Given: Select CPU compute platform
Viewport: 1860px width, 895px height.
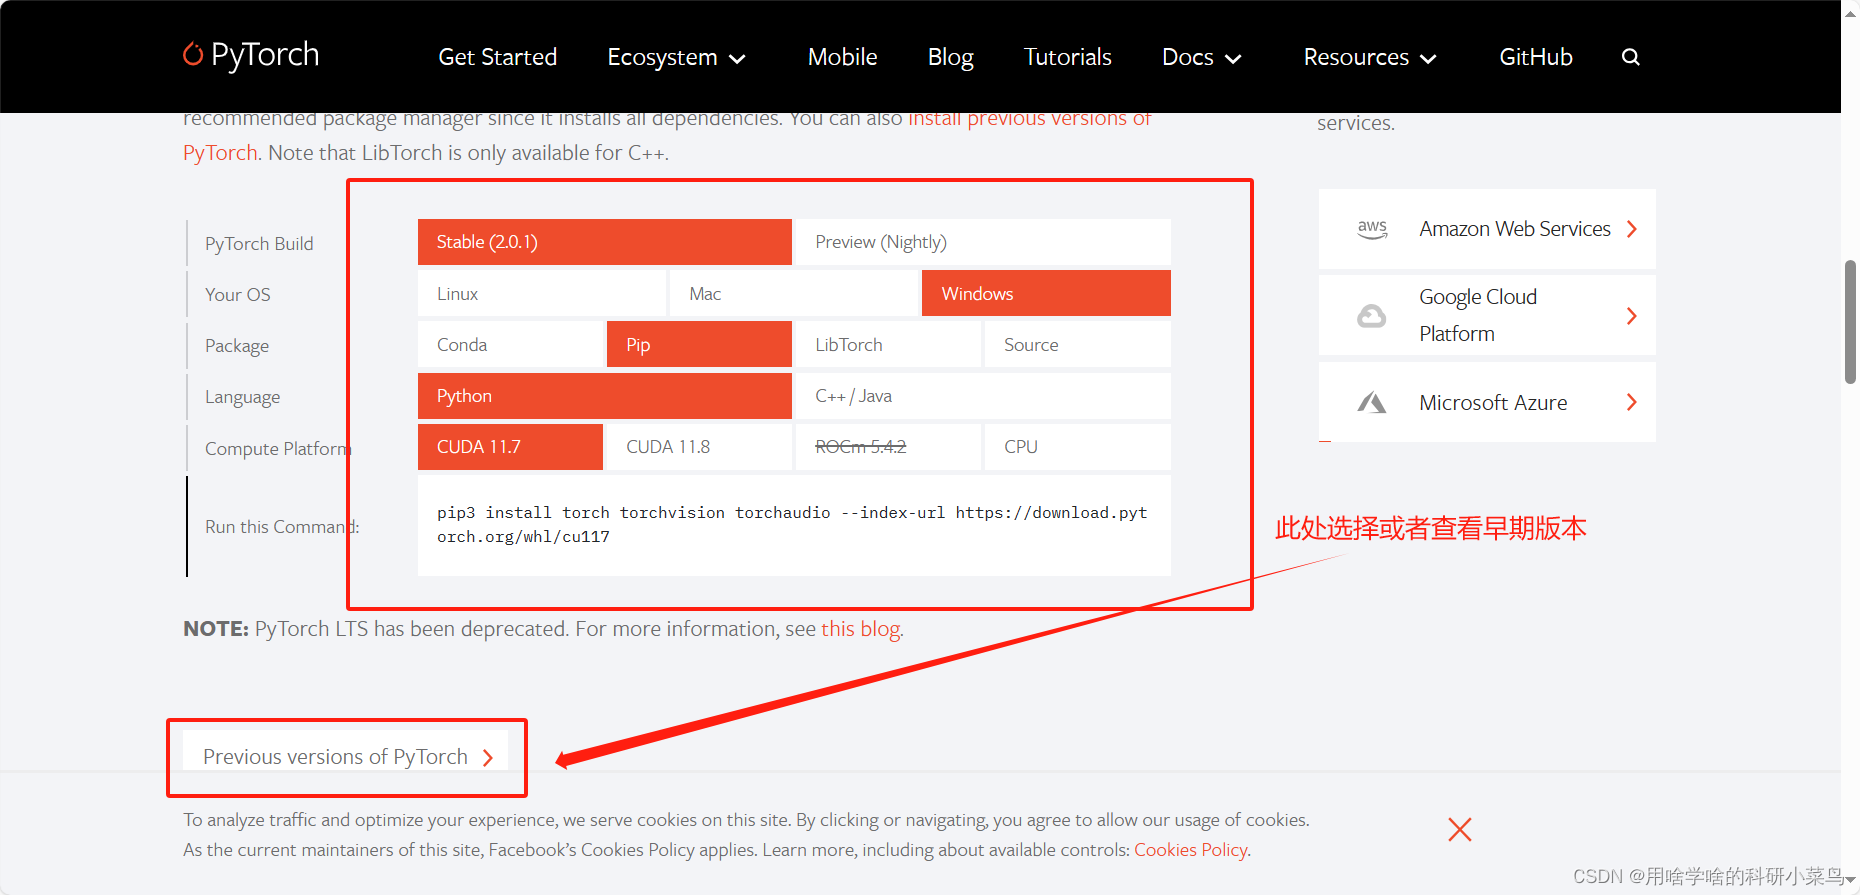Looking at the screenshot, I should 1078,447.
